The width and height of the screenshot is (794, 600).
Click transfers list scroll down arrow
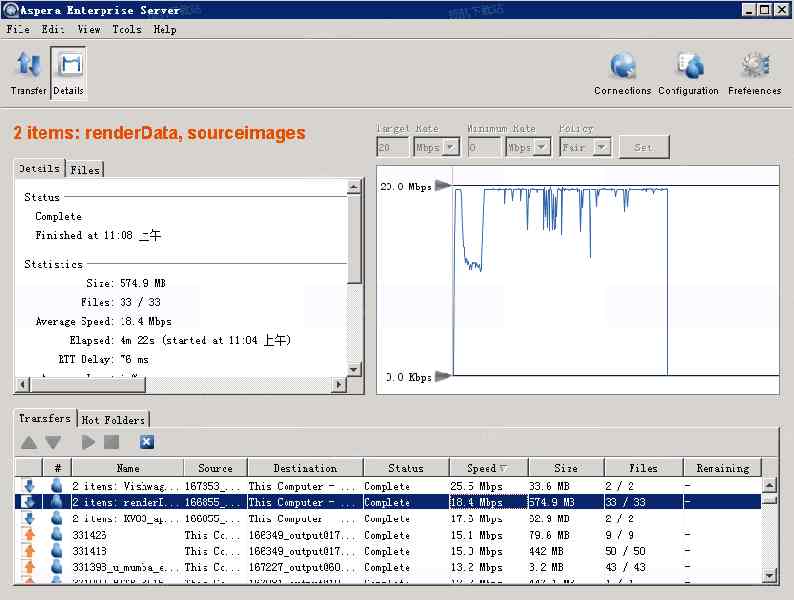click(x=769, y=575)
